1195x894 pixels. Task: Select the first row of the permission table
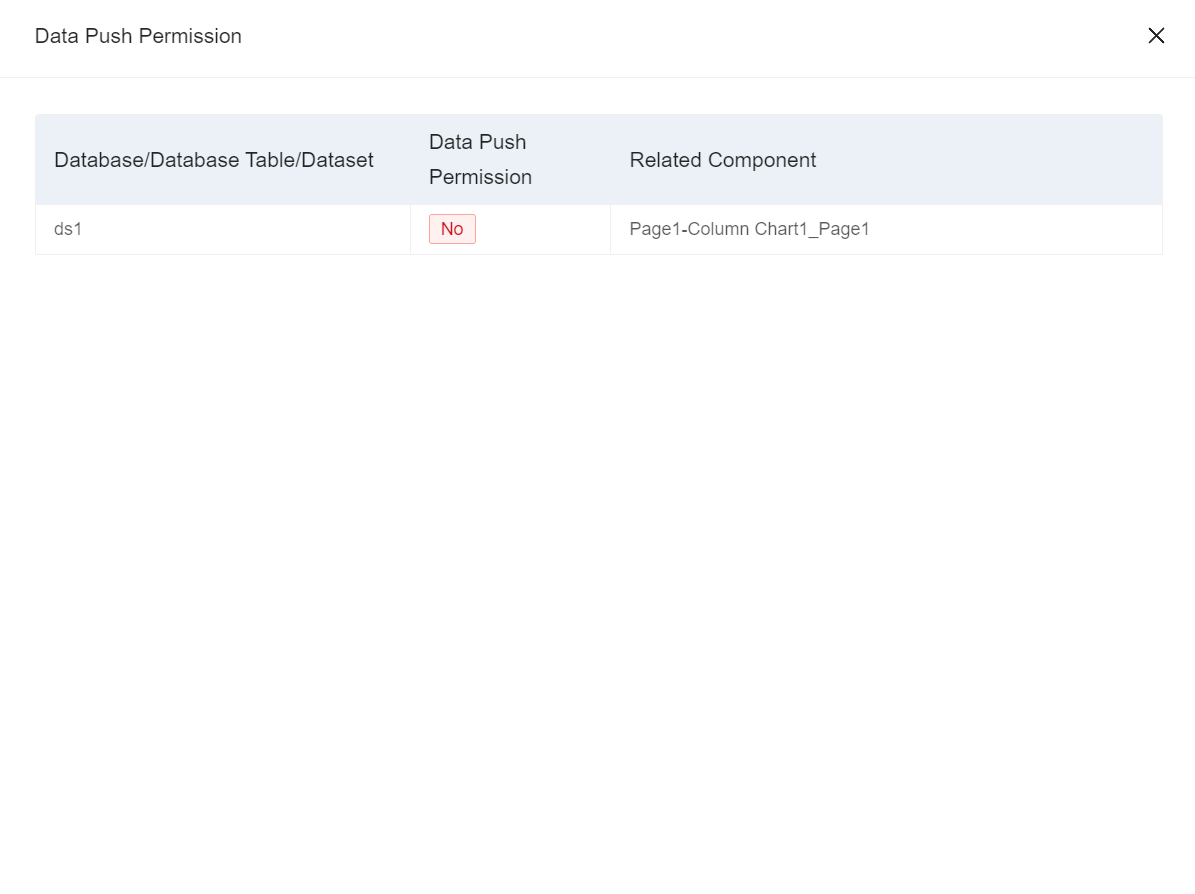400,229
